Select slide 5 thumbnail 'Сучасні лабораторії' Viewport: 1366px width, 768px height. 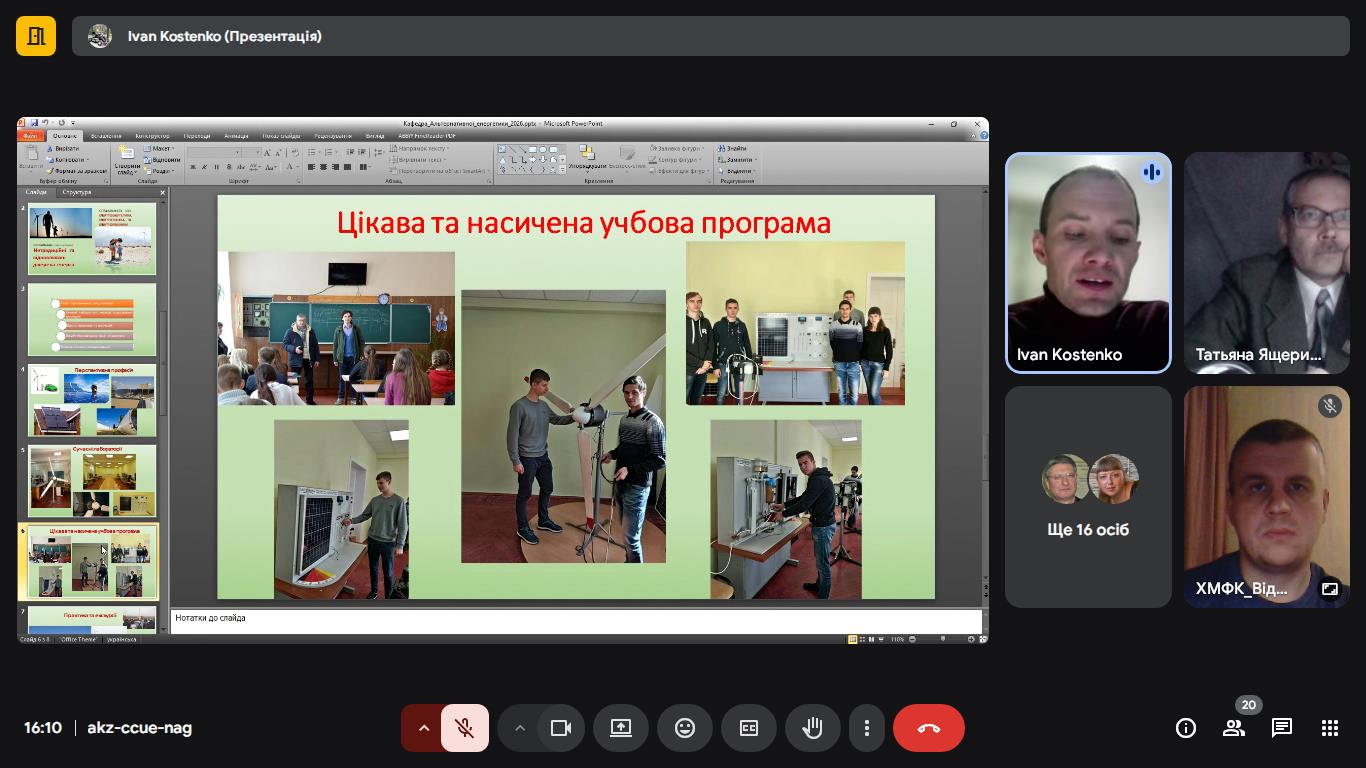92,481
